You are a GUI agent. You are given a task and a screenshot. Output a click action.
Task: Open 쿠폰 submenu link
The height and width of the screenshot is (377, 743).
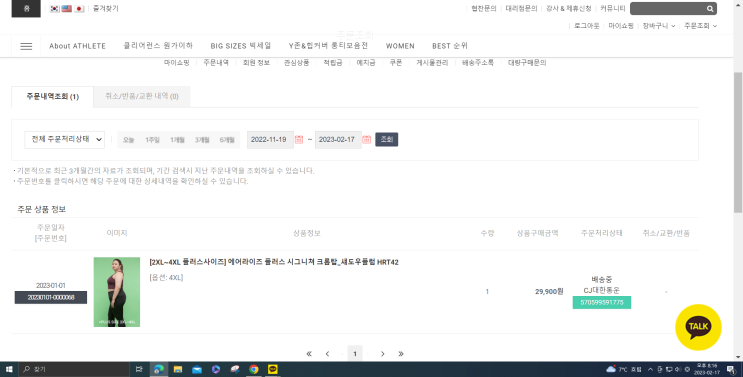[x=396, y=63]
